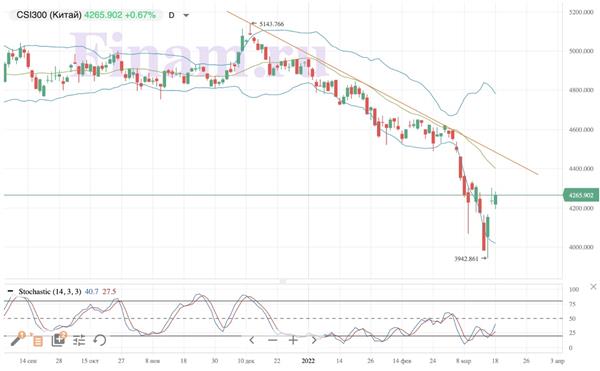Viewport: 600px width, 371px height.
Task: Click the 5143.766 high price label
Action: [272, 24]
